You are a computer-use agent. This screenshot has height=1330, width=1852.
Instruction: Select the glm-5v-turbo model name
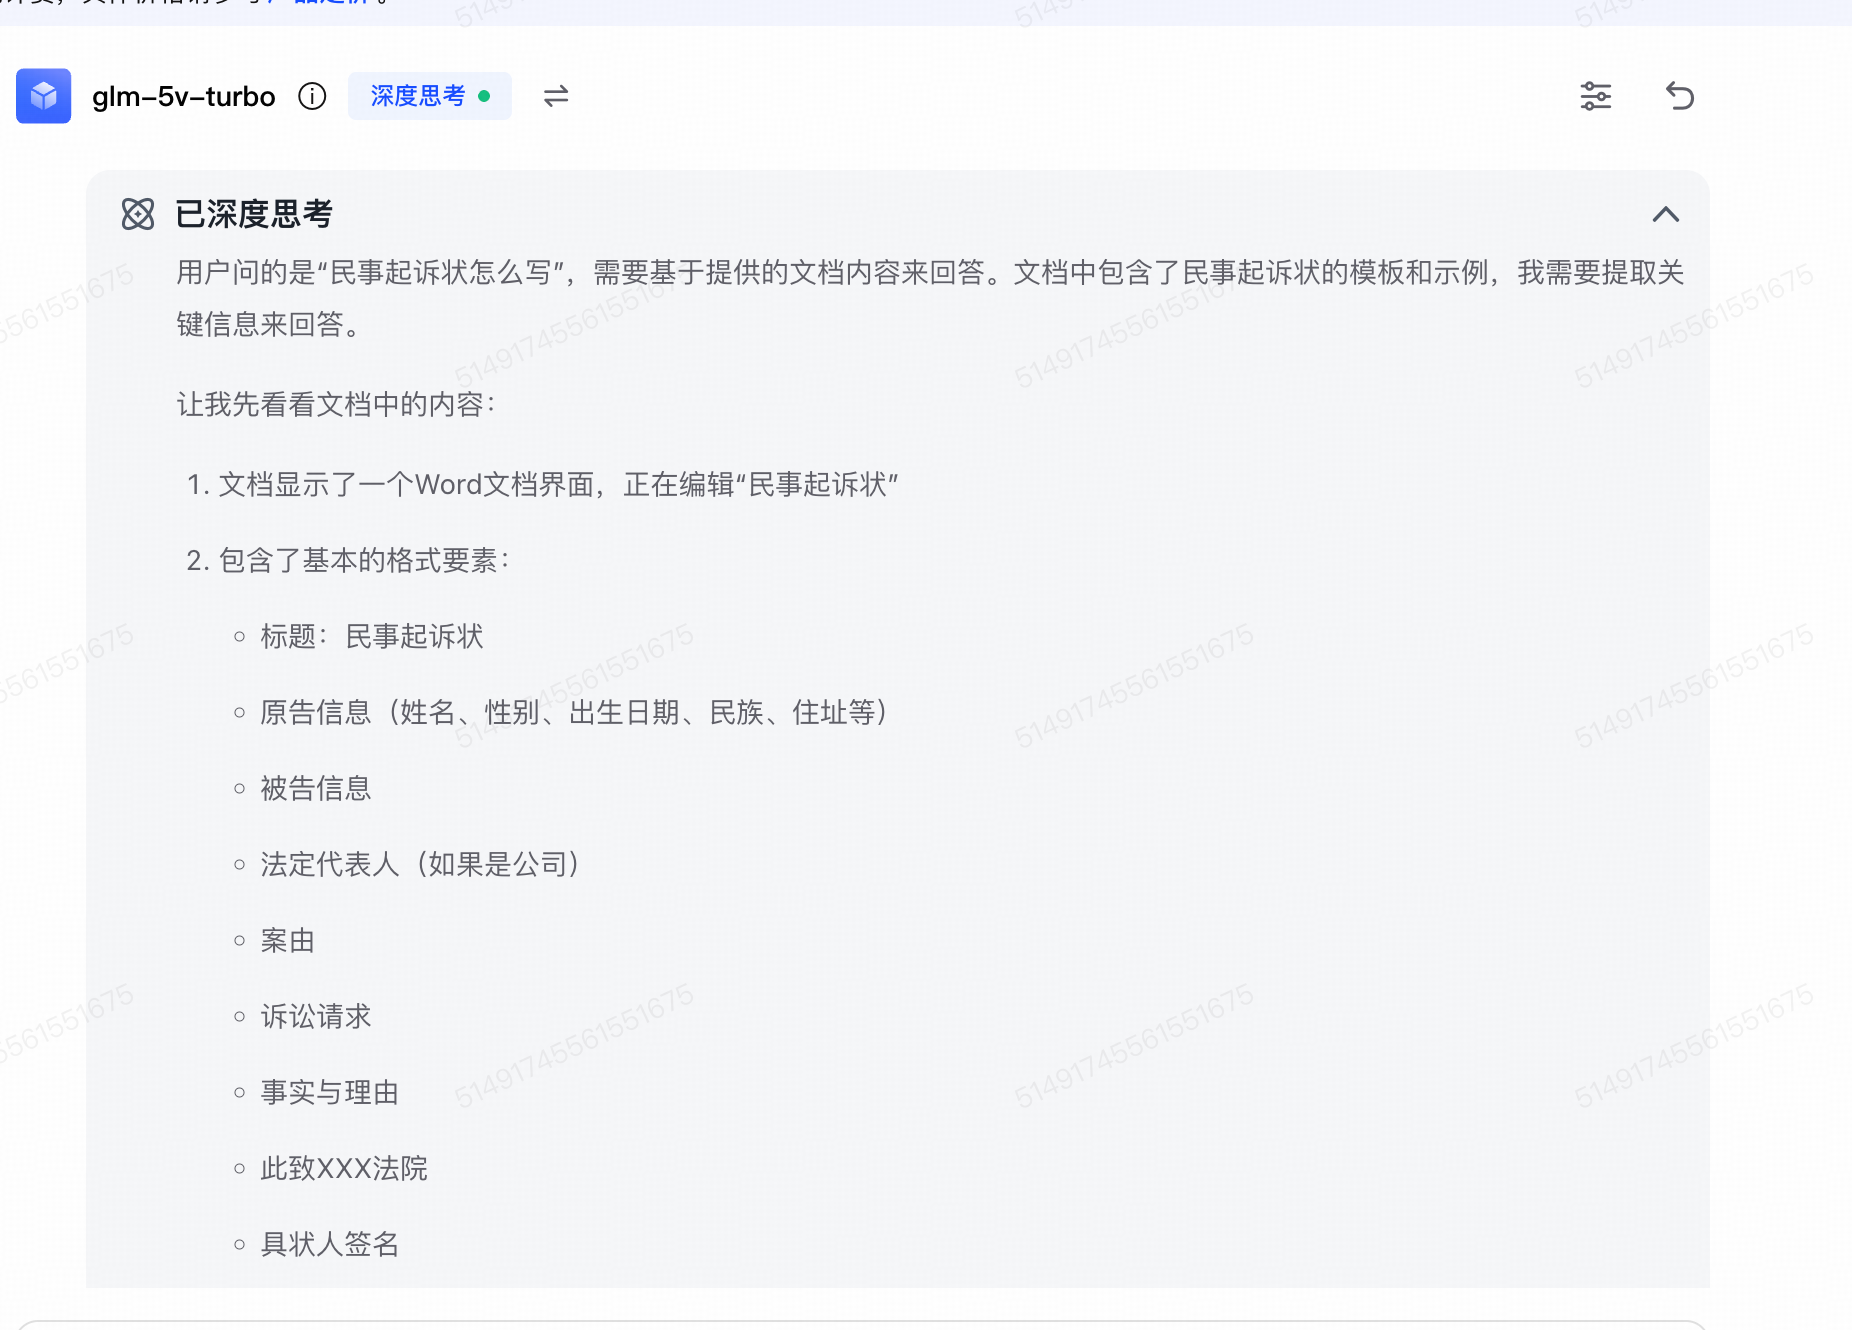click(183, 96)
